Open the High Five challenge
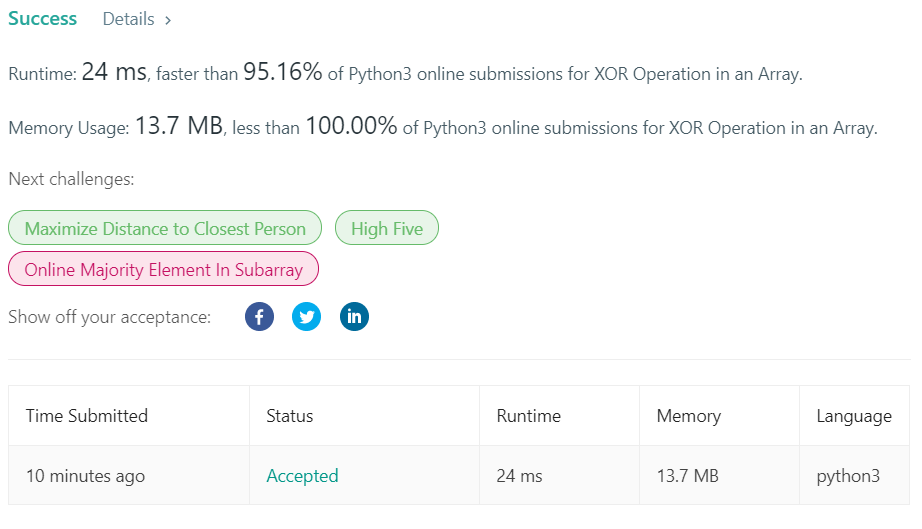The width and height of the screenshot is (922, 529). (x=387, y=228)
